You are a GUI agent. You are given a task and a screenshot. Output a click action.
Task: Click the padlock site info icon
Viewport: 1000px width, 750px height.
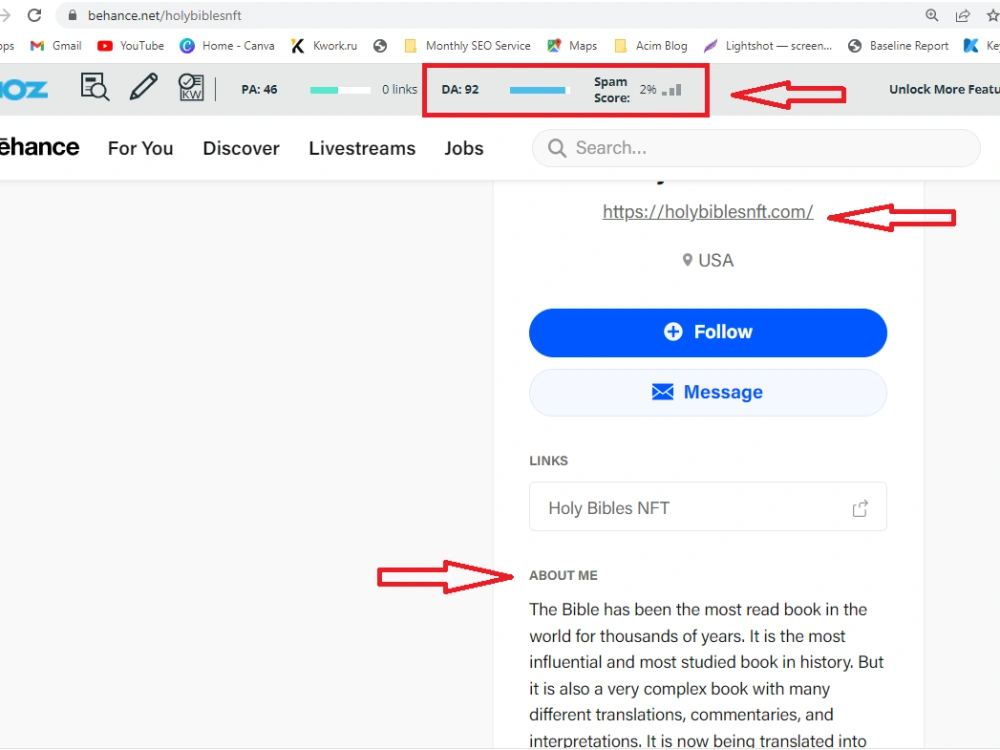tap(73, 15)
